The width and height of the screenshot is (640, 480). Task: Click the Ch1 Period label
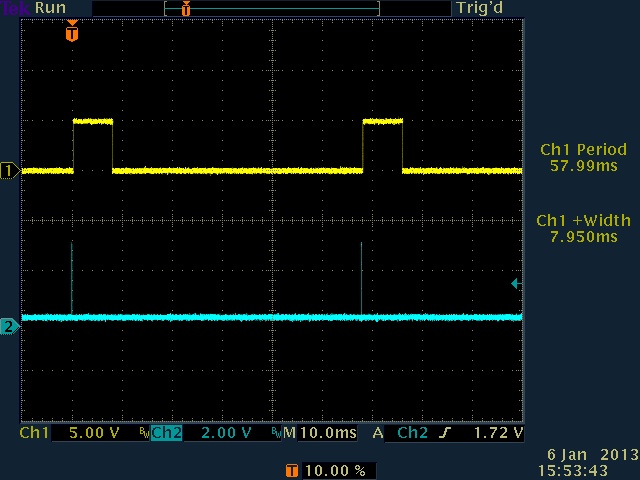tap(583, 149)
